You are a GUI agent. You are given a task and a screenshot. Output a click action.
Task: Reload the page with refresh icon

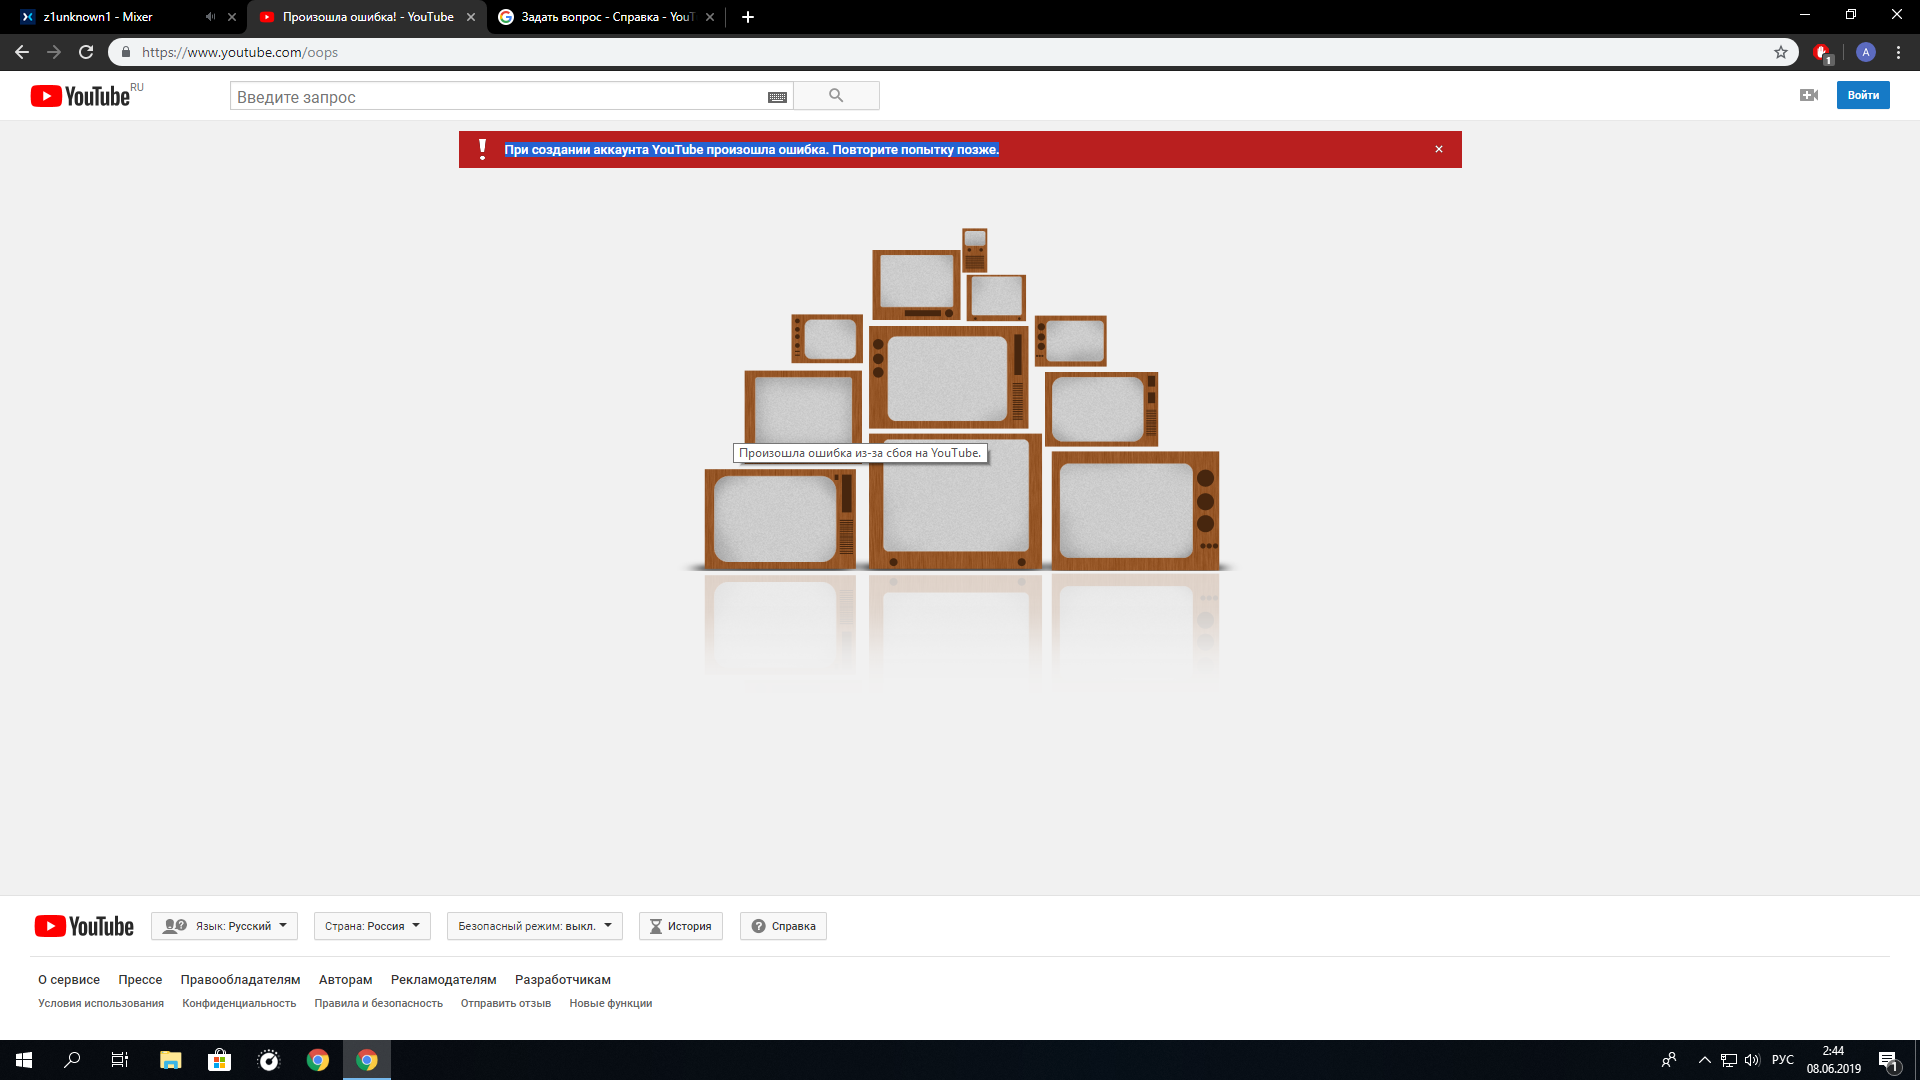[x=86, y=52]
